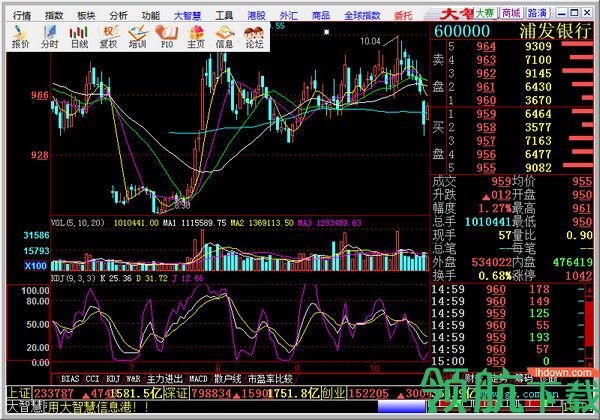Click sell level 1 price 960
The image size is (600, 420).
tap(486, 100)
